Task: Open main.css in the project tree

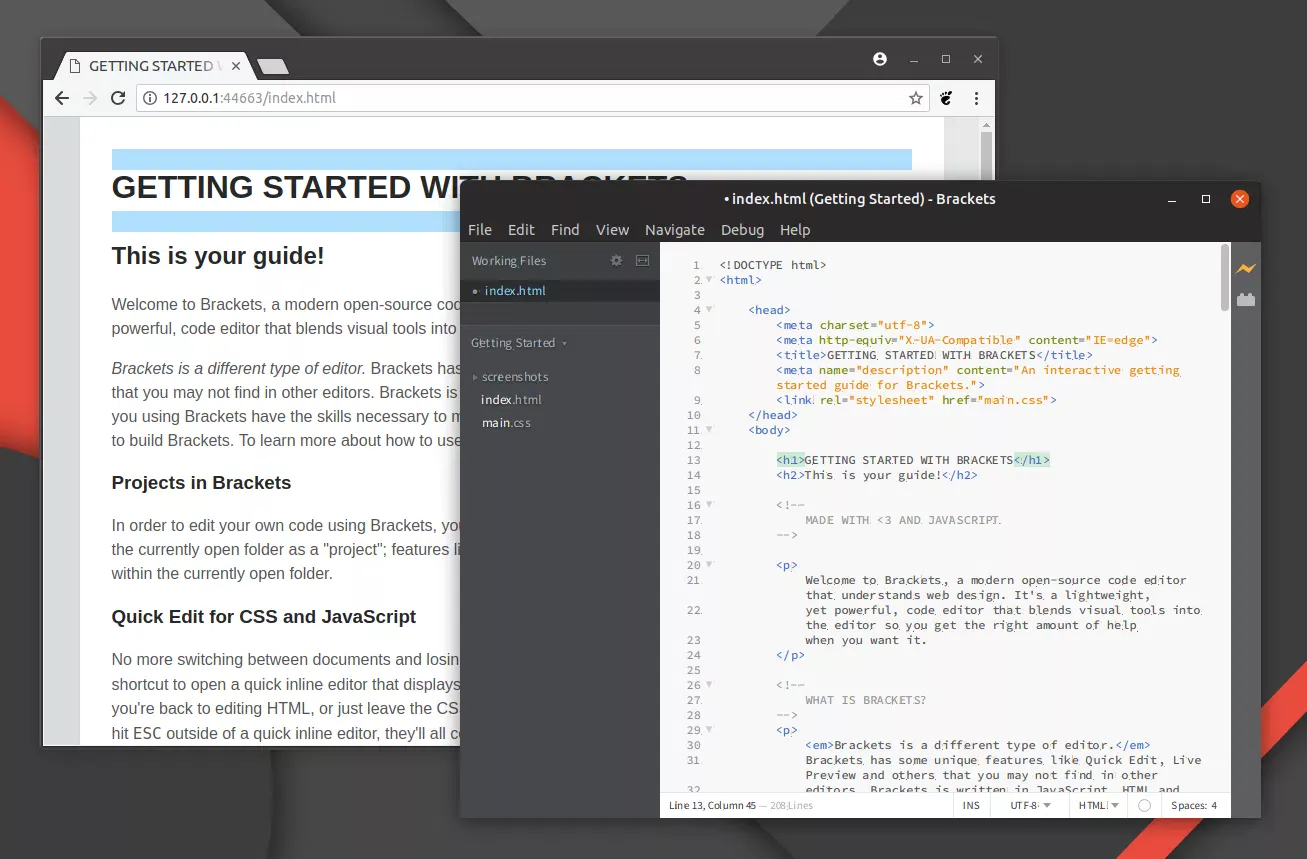Action: point(506,423)
